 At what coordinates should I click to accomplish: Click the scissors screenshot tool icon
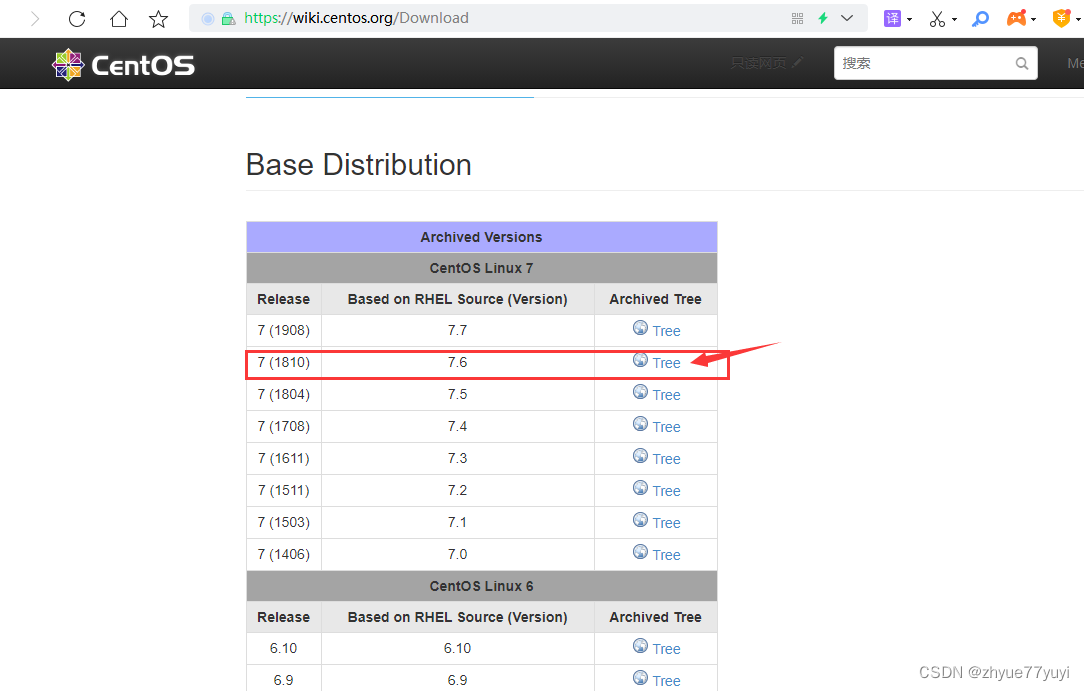[937, 19]
